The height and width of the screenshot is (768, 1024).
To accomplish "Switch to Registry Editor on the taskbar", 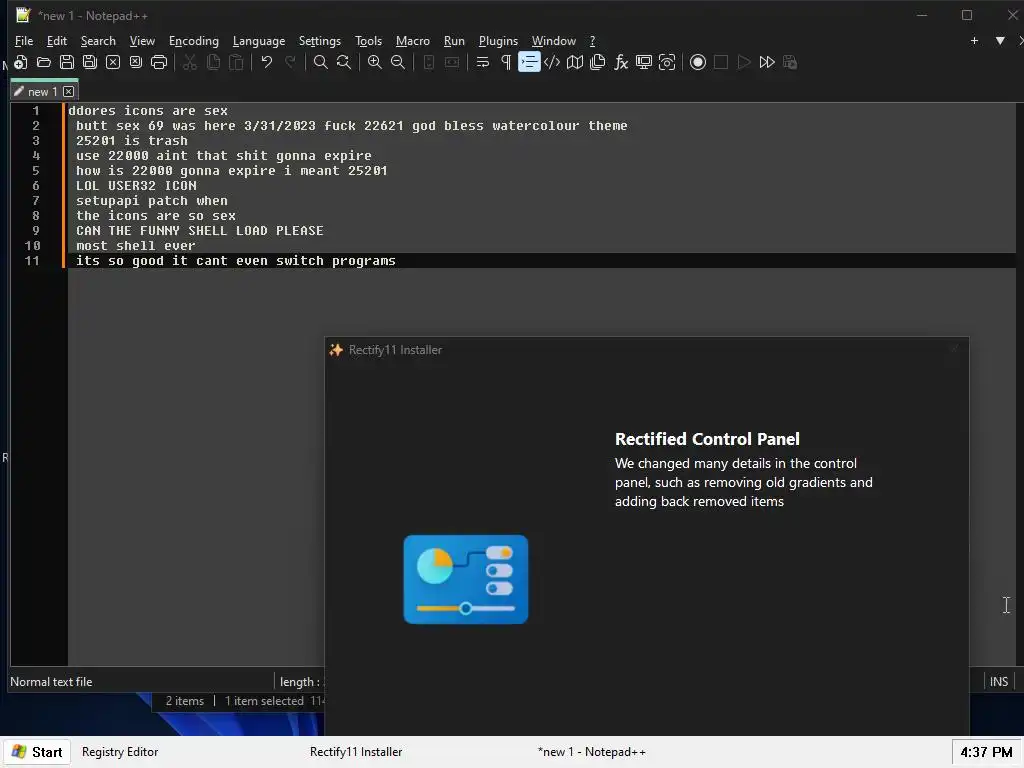I will click(x=120, y=752).
